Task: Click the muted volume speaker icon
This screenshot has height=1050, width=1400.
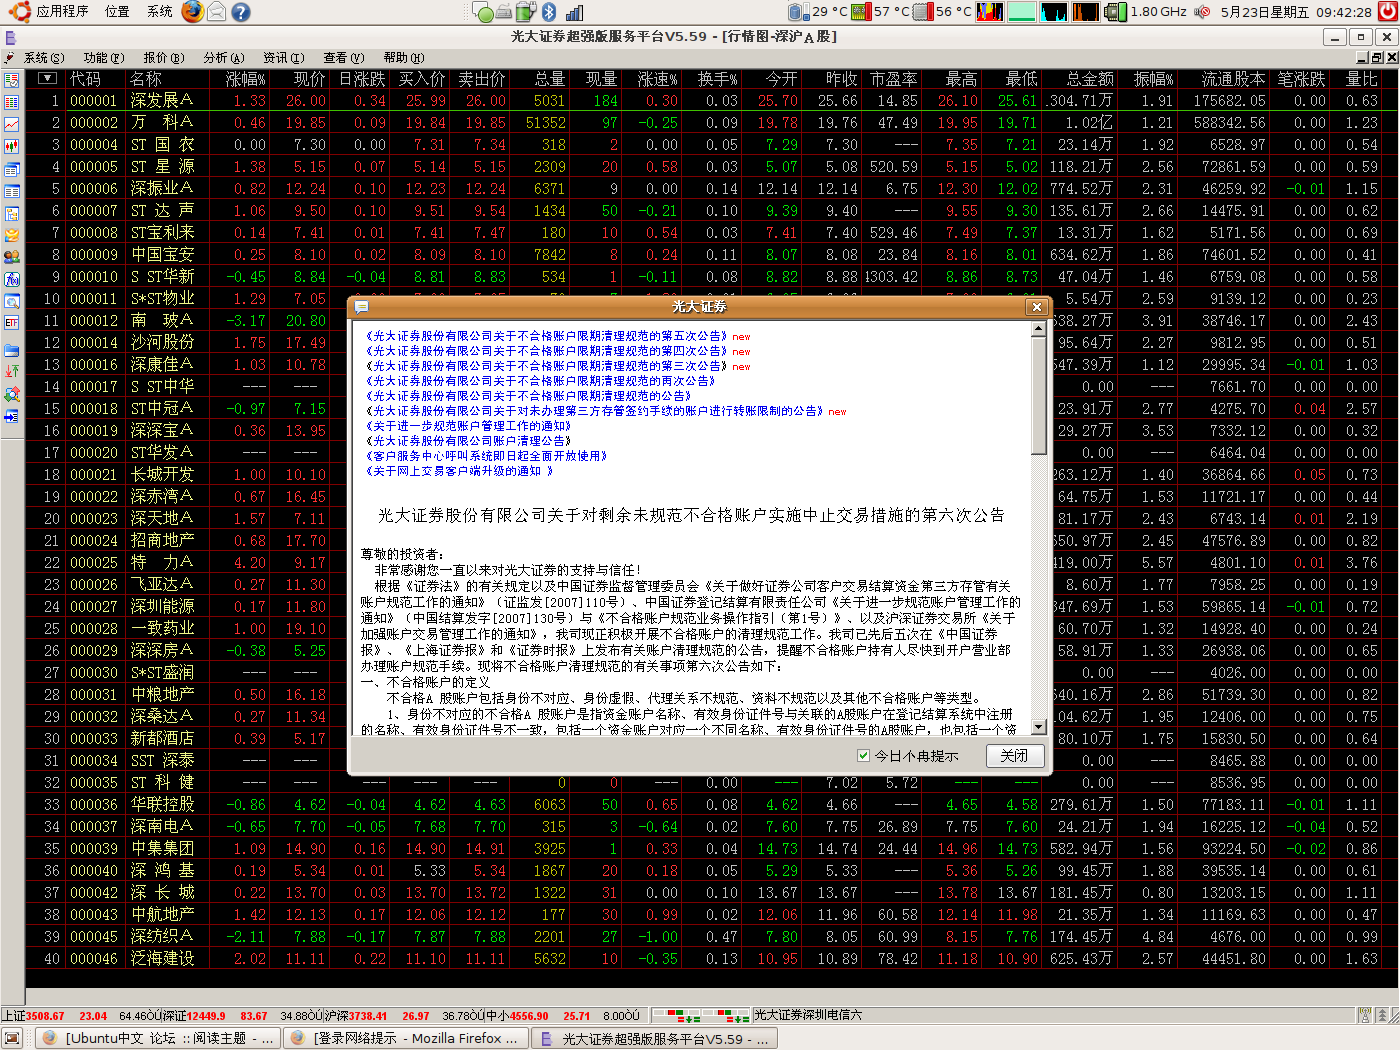Action: click(1202, 12)
